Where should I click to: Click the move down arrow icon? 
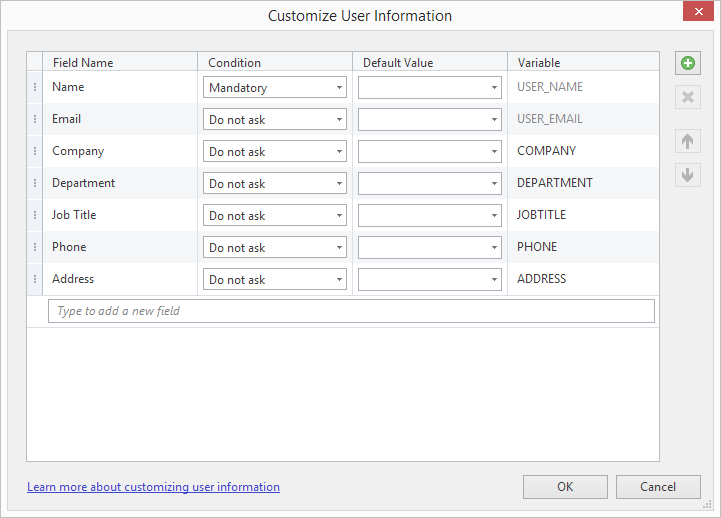point(688,175)
